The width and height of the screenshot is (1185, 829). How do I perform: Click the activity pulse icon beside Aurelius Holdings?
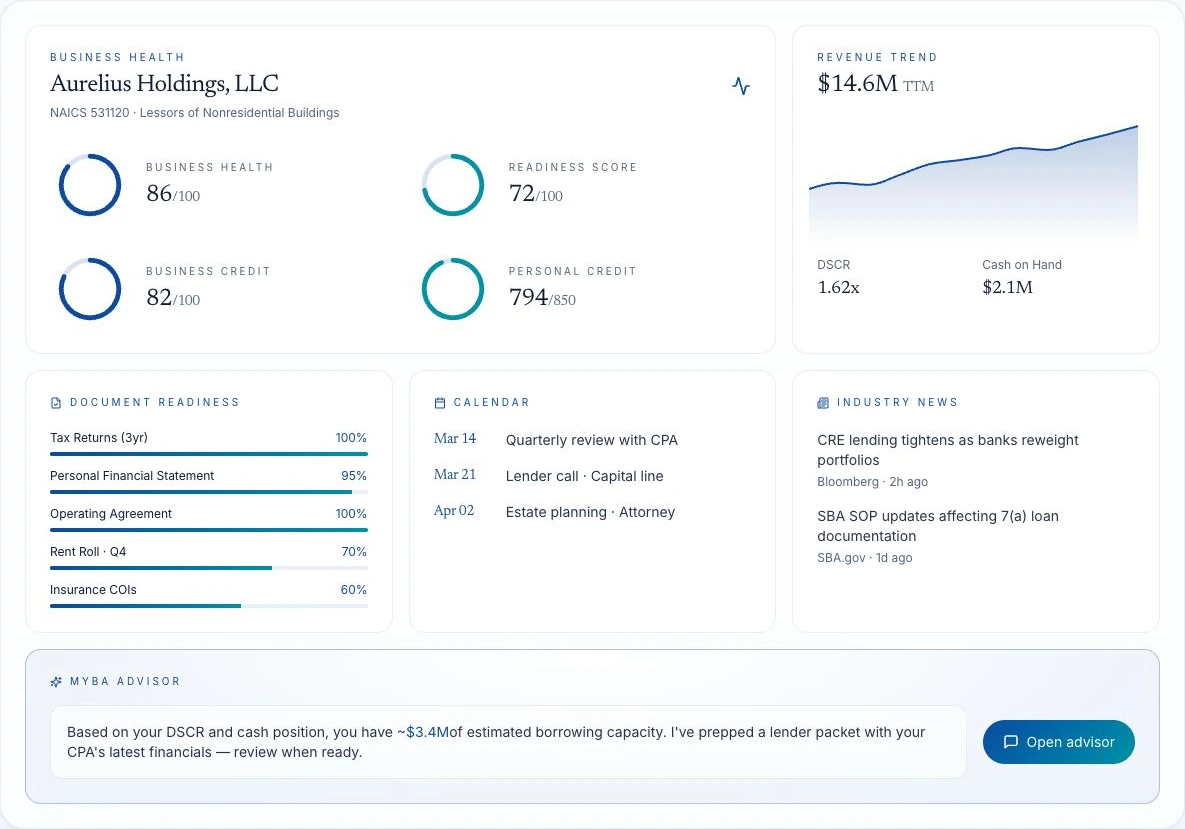coord(741,85)
